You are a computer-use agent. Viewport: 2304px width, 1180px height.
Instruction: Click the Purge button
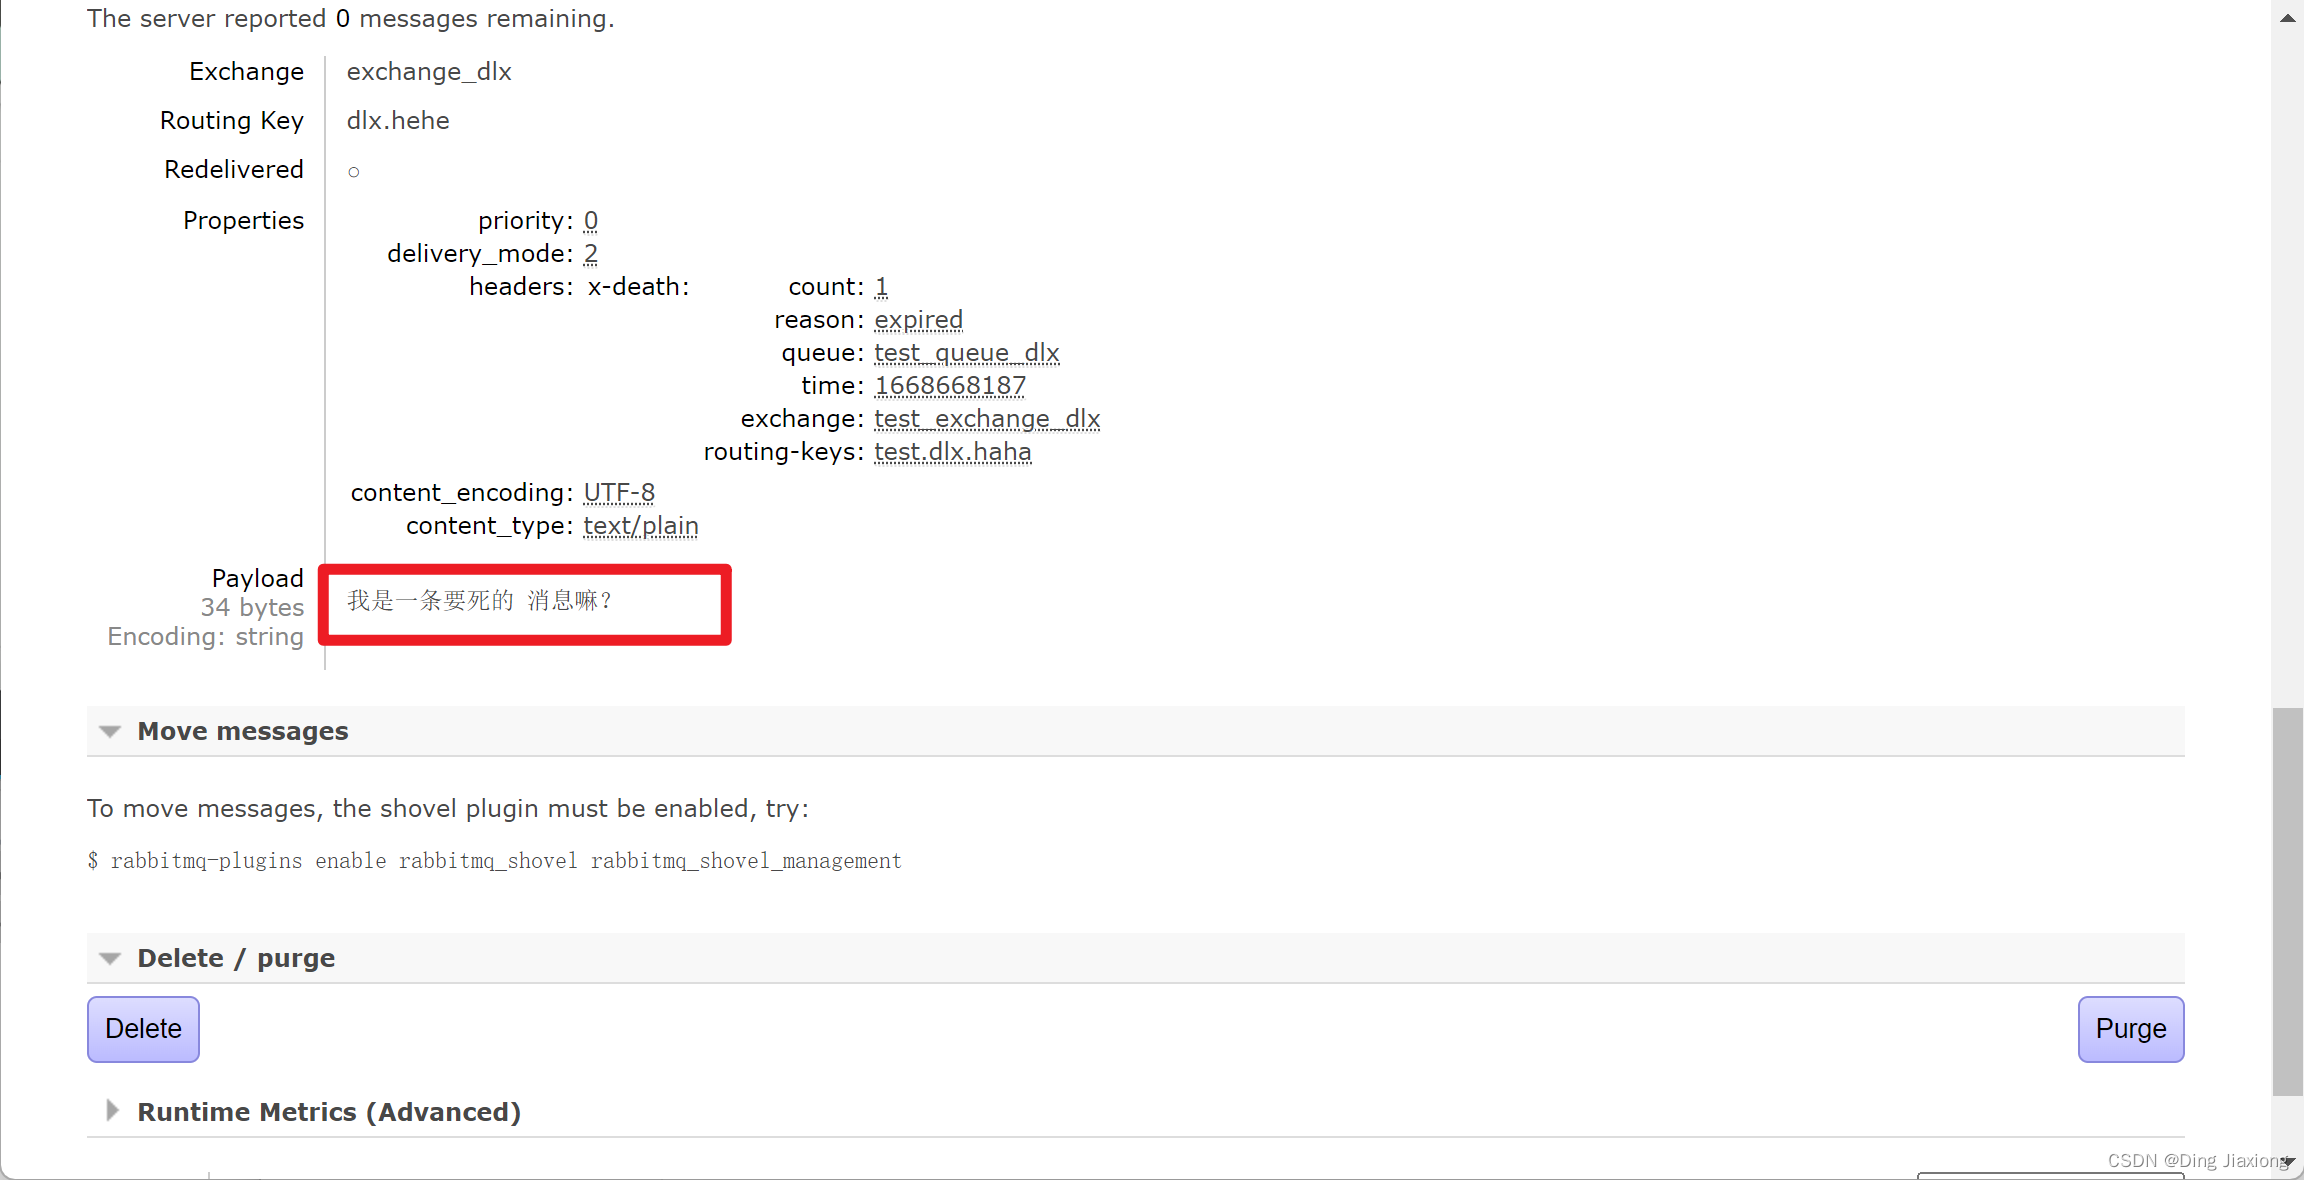tap(2131, 1028)
